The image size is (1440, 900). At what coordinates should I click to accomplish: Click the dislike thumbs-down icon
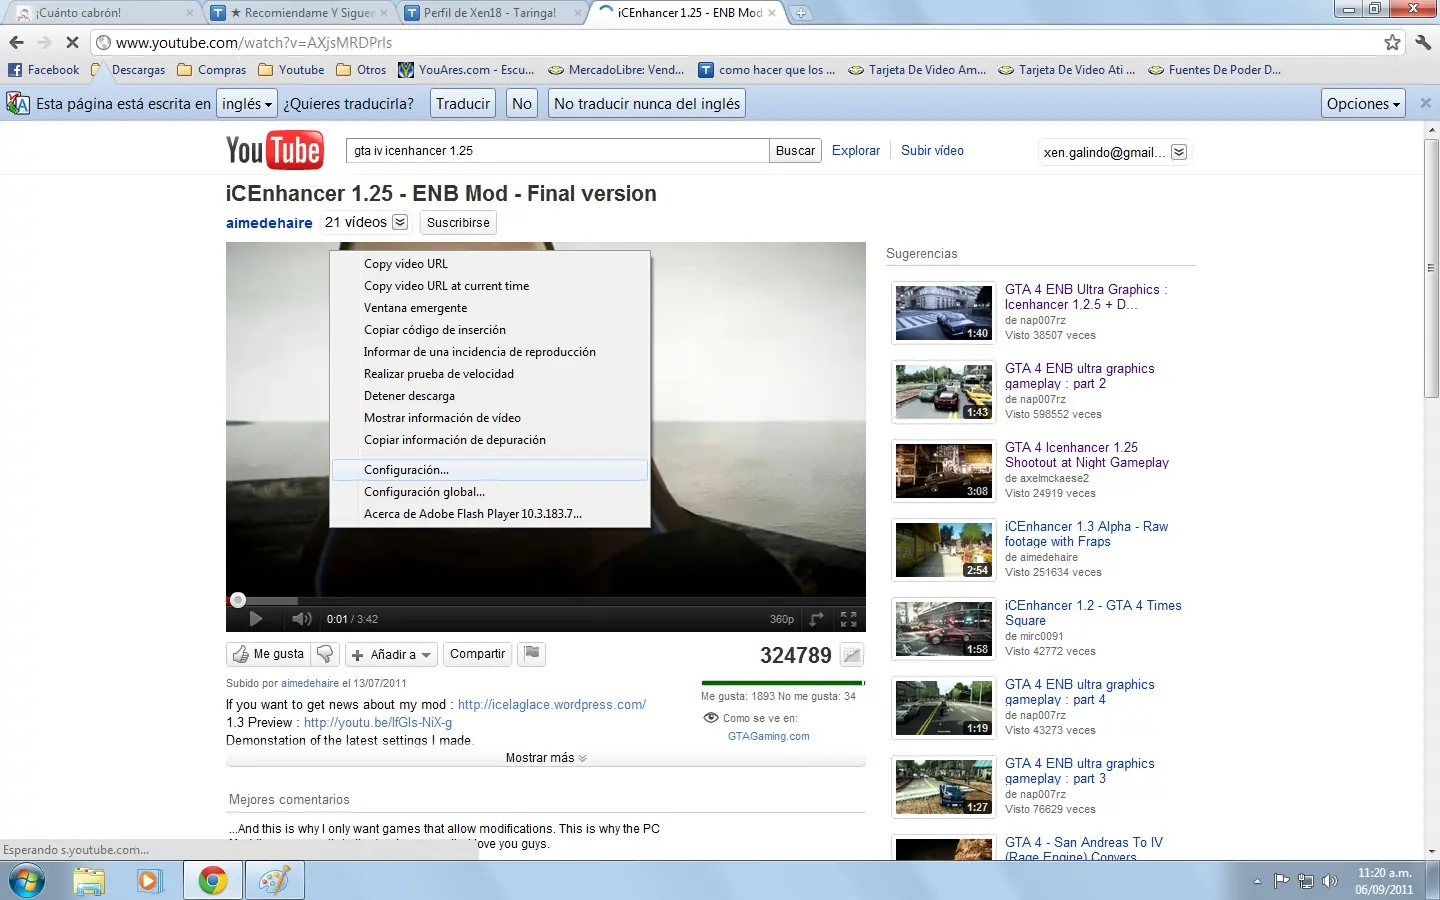(x=325, y=654)
